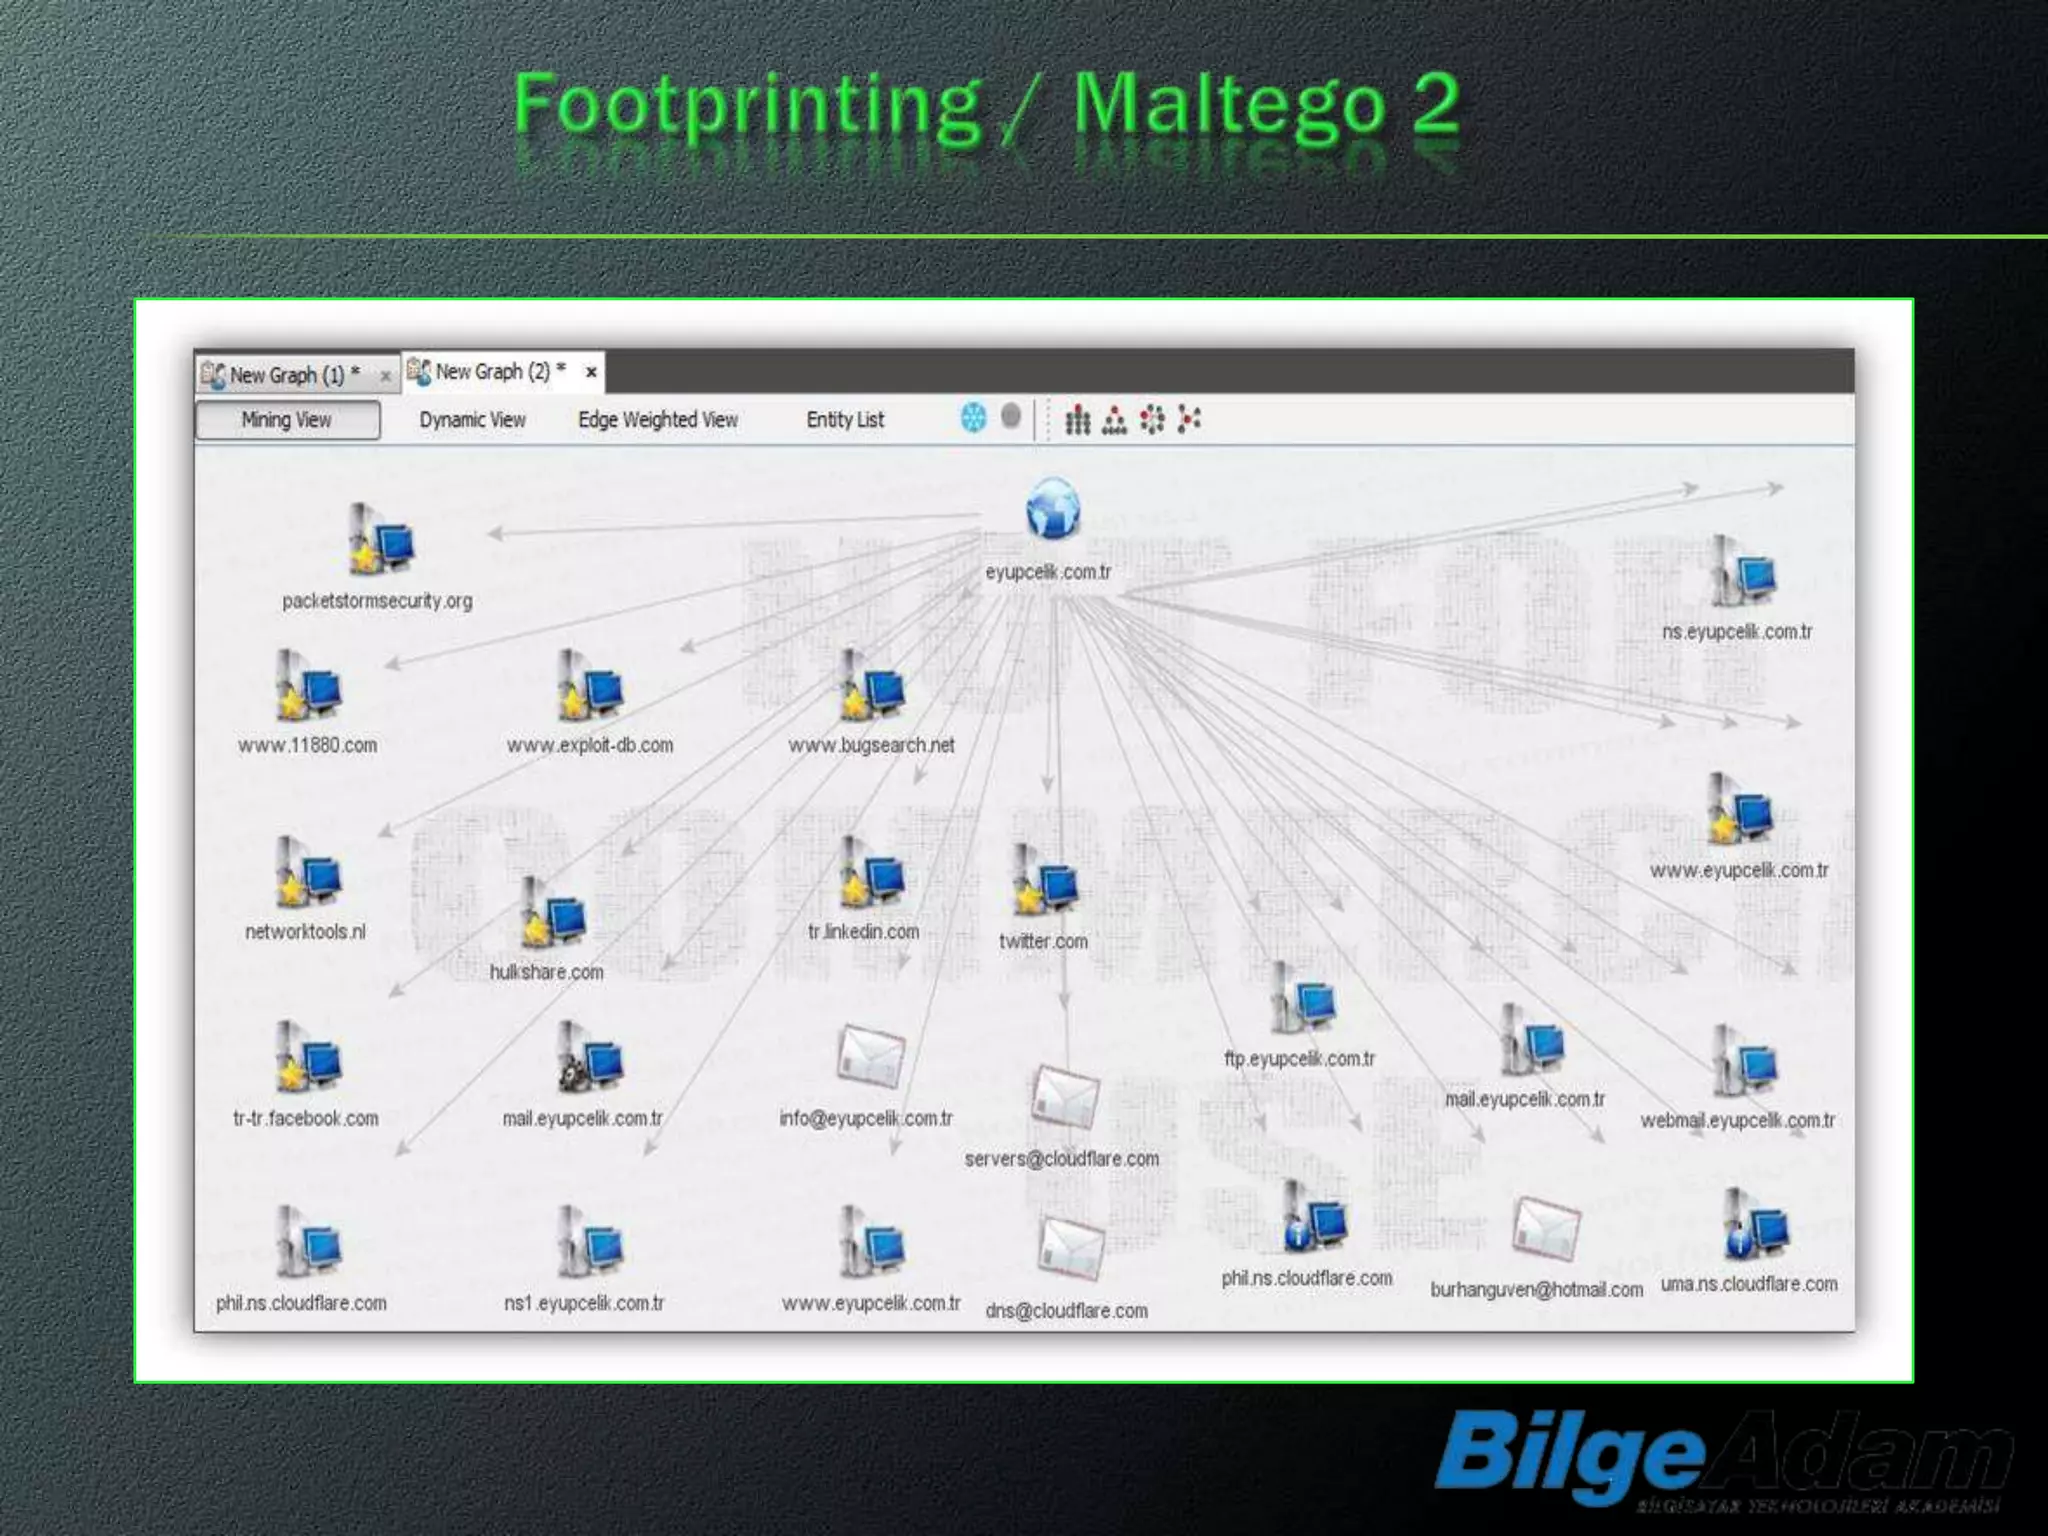Switch to Dynamic View
The image size is (2048, 1536).
click(x=472, y=420)
